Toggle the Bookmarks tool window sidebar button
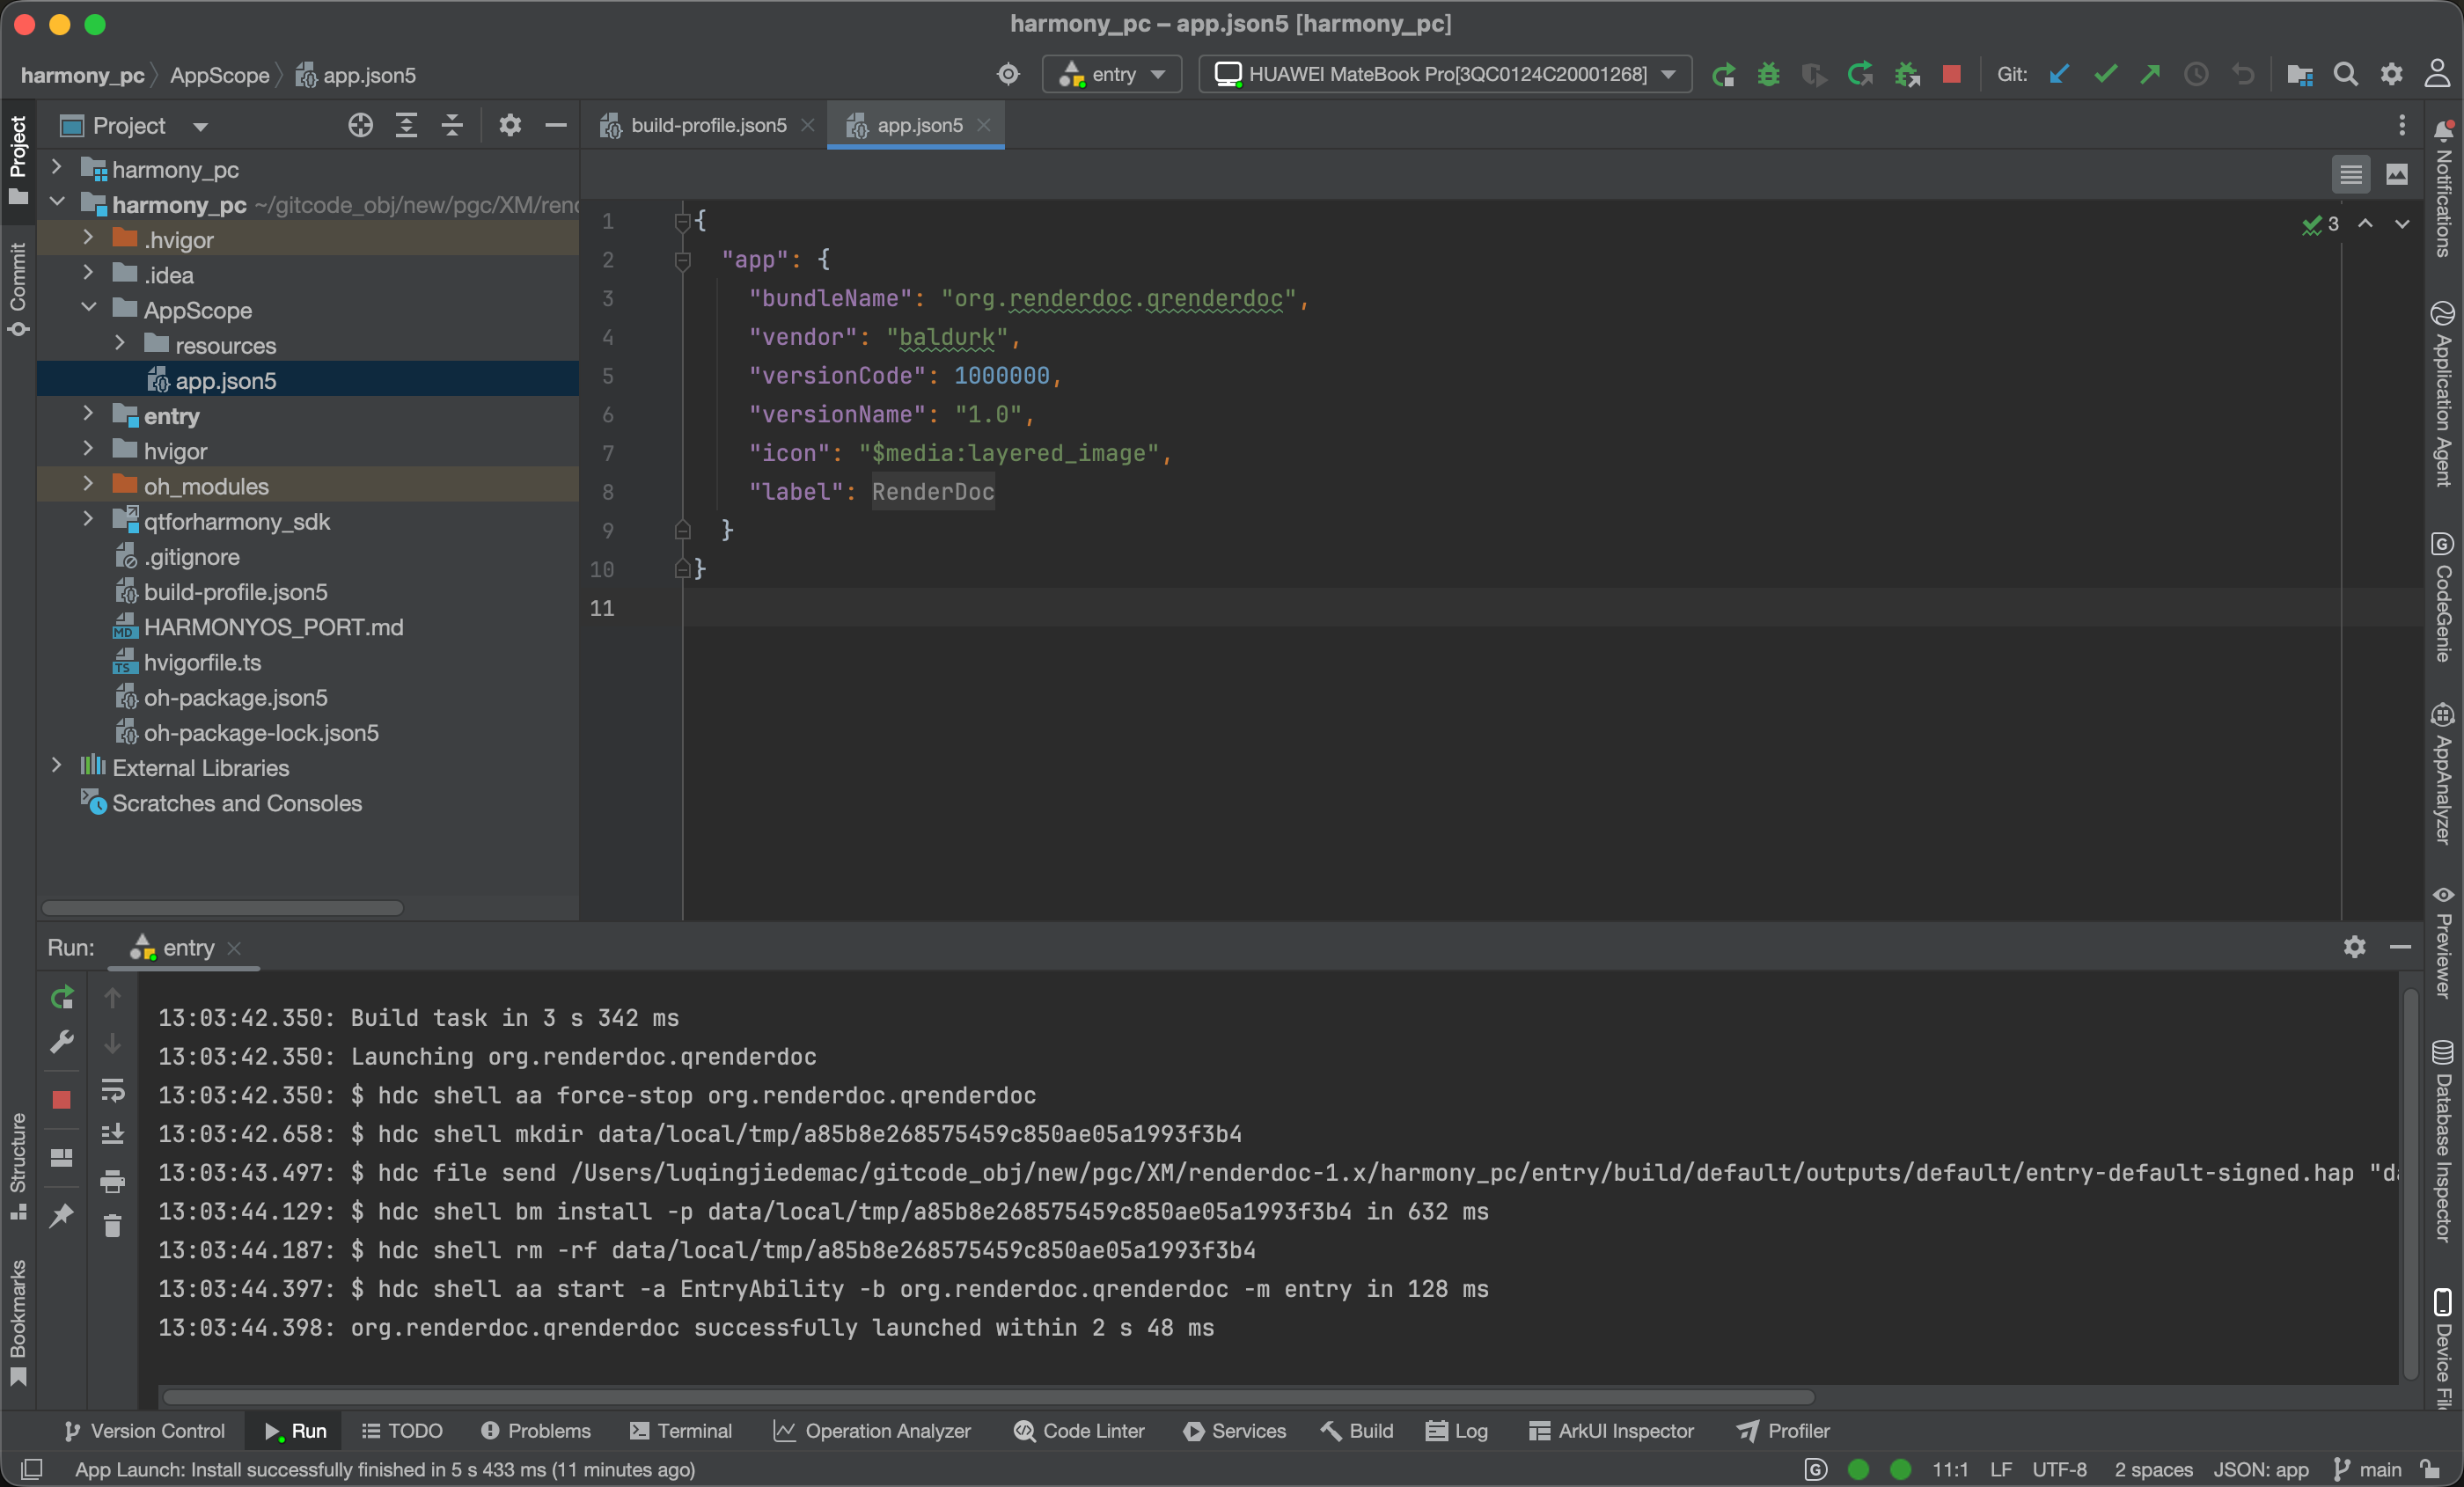The image size is (2464, 1487). (x=18, y=1322)
